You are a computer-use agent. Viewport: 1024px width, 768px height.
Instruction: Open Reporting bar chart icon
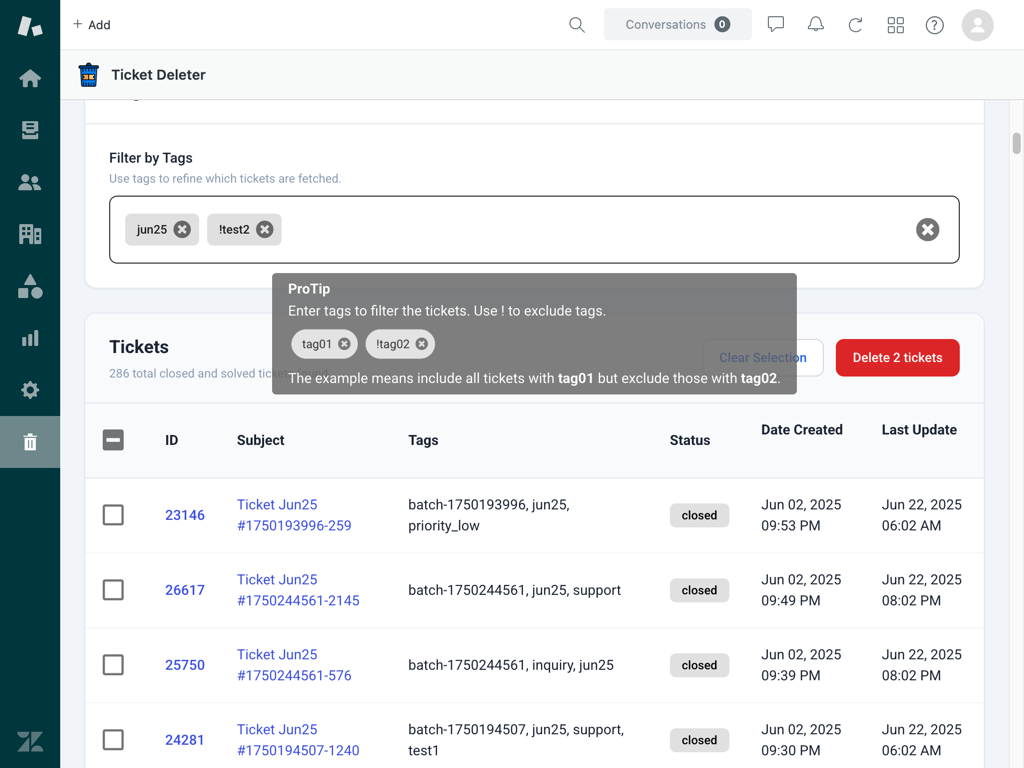pos(30,338)
